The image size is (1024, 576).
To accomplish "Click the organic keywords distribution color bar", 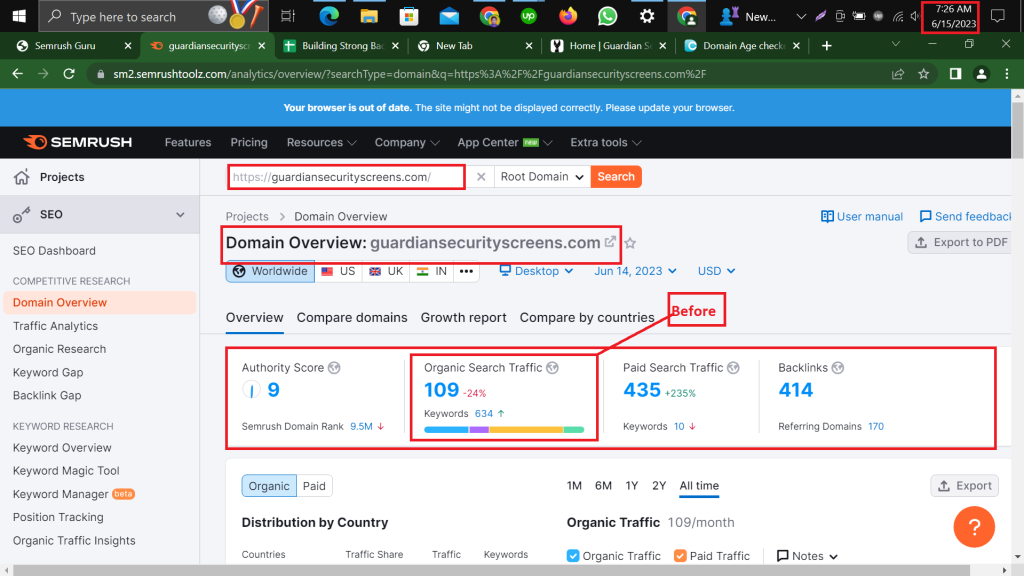I will coord(504,430).
